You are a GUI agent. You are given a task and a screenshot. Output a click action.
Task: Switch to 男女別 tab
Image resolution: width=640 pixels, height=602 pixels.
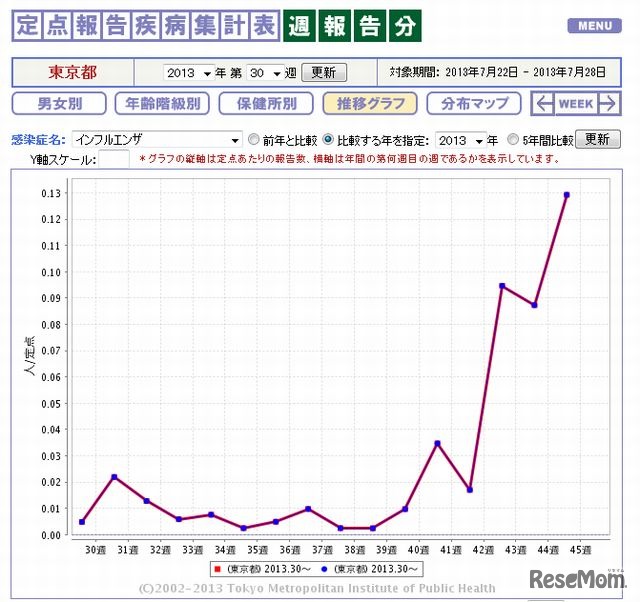point(59,104)
